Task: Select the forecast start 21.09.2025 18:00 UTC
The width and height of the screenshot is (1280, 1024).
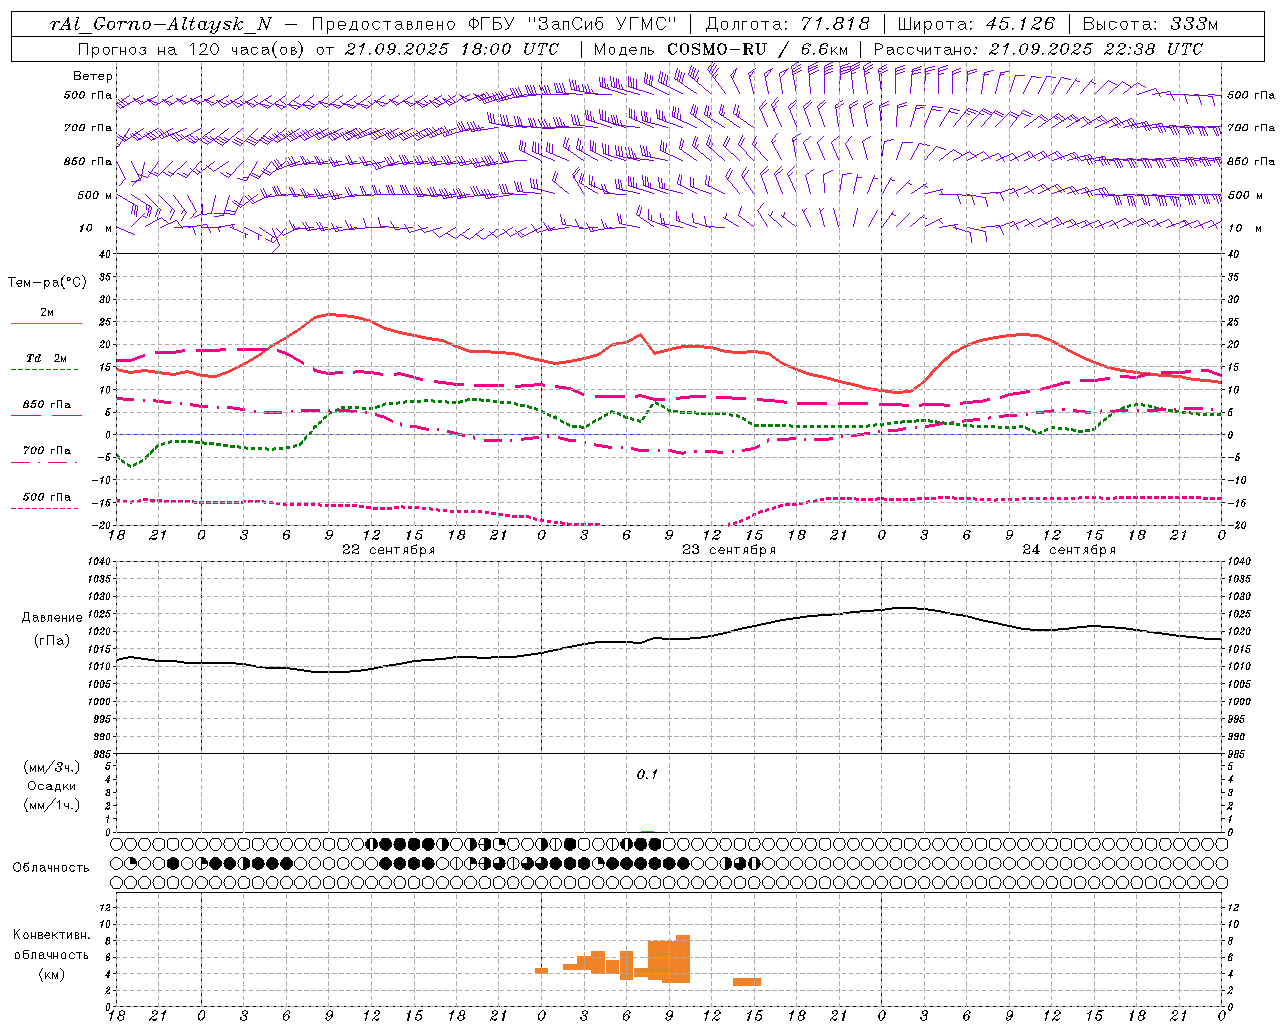Action: [451, 49]
